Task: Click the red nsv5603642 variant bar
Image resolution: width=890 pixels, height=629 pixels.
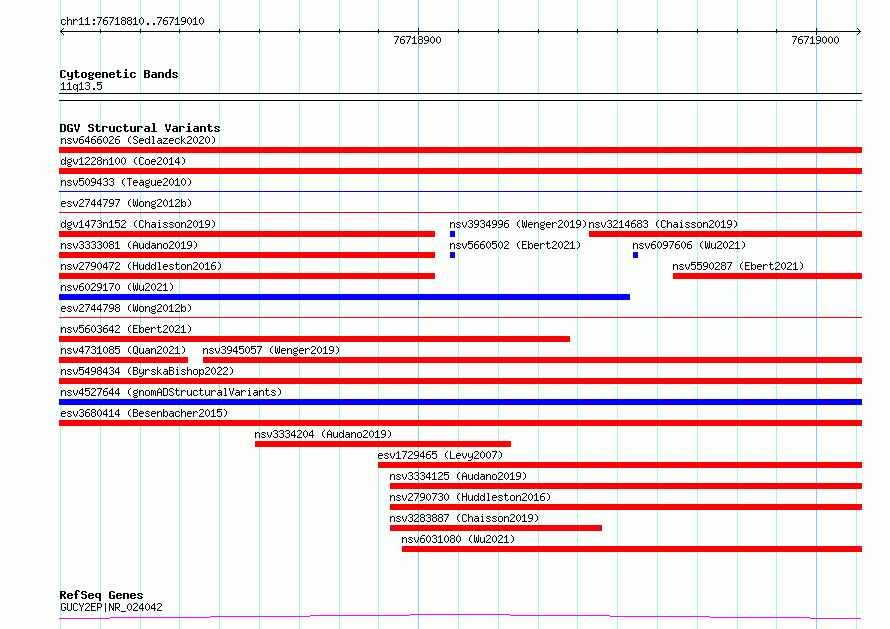Action: (314, 339)
